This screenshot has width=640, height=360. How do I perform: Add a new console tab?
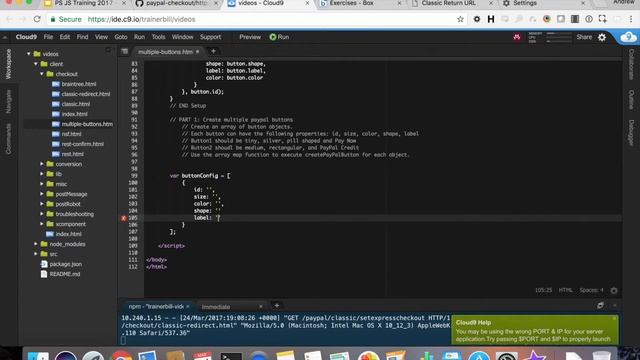276,306
